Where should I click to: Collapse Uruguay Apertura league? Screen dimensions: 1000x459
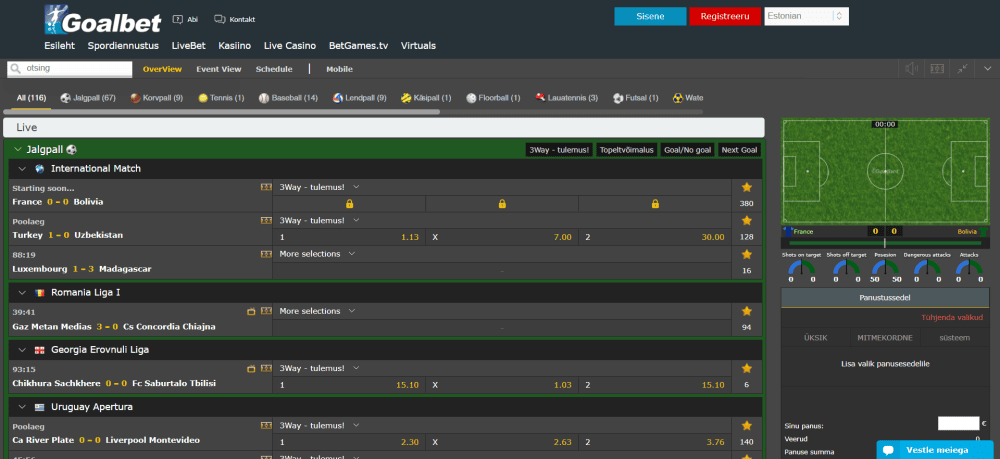point(22,407)
